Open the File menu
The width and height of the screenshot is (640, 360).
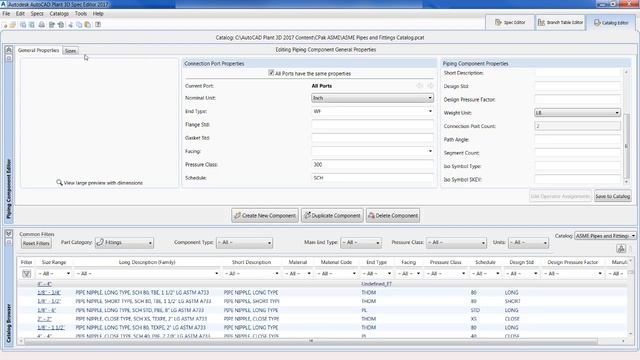pyautogui.click(x=6, y=13)
